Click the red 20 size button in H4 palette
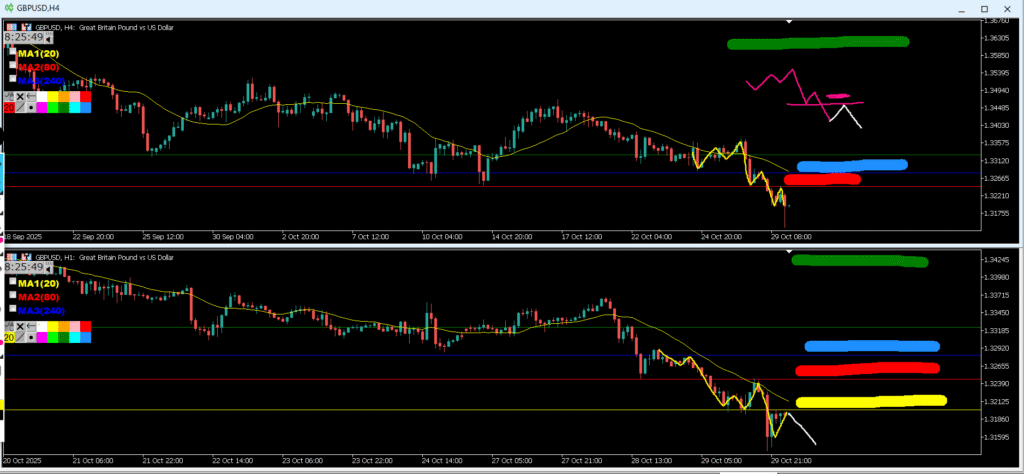The height and width of the screenshot is (474, 1024). [9, 107]
